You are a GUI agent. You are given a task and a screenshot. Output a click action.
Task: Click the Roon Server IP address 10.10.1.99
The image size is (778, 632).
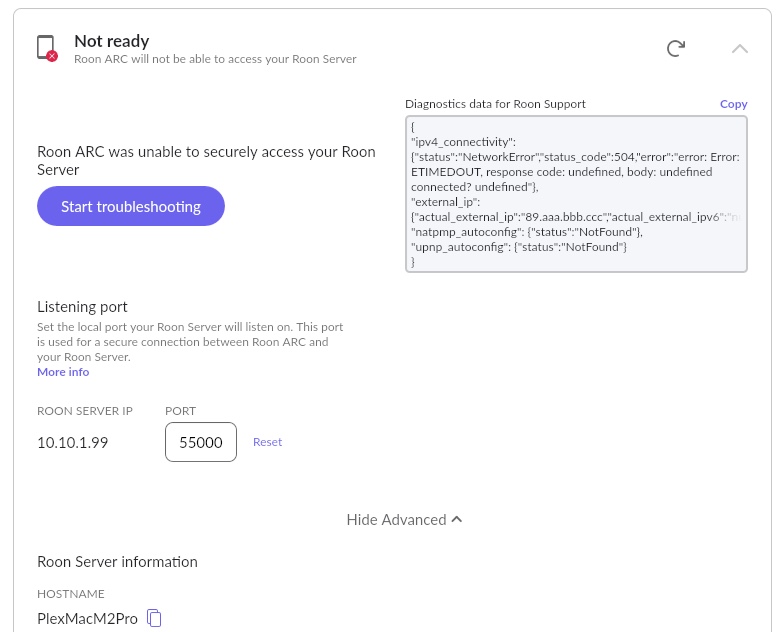[x=72, y=442]
